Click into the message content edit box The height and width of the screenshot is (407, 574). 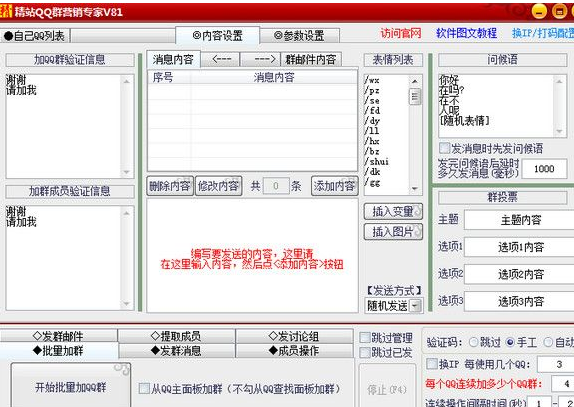(252, 255)
